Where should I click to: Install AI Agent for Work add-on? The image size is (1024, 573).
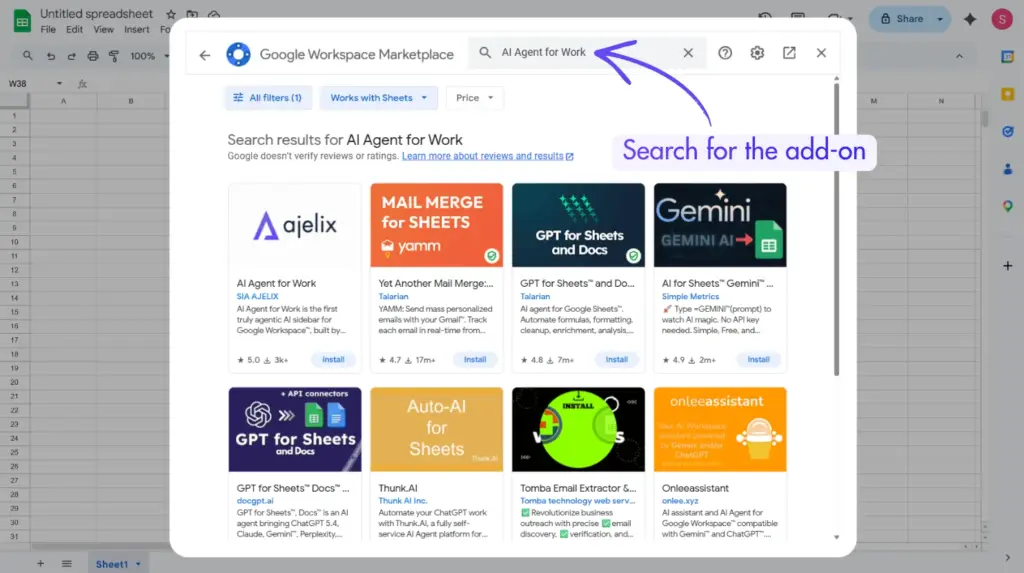[x=333, y=360]
